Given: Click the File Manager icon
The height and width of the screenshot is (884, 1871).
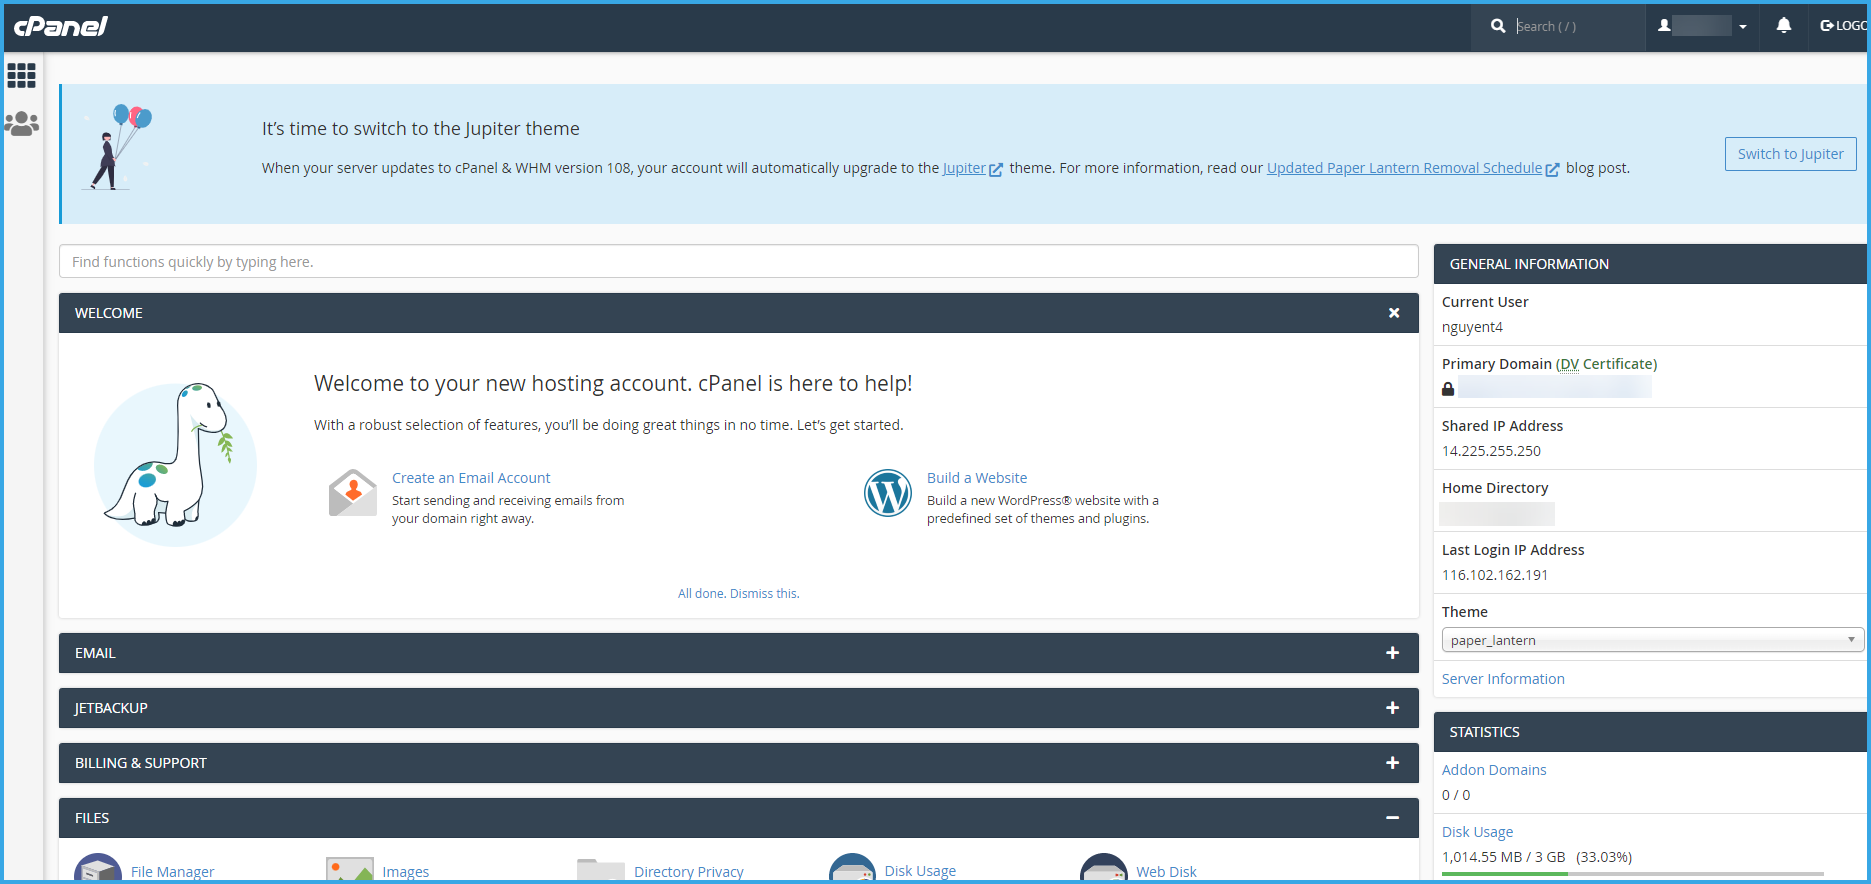Looking at the screenshot, I should coord(98,869).
